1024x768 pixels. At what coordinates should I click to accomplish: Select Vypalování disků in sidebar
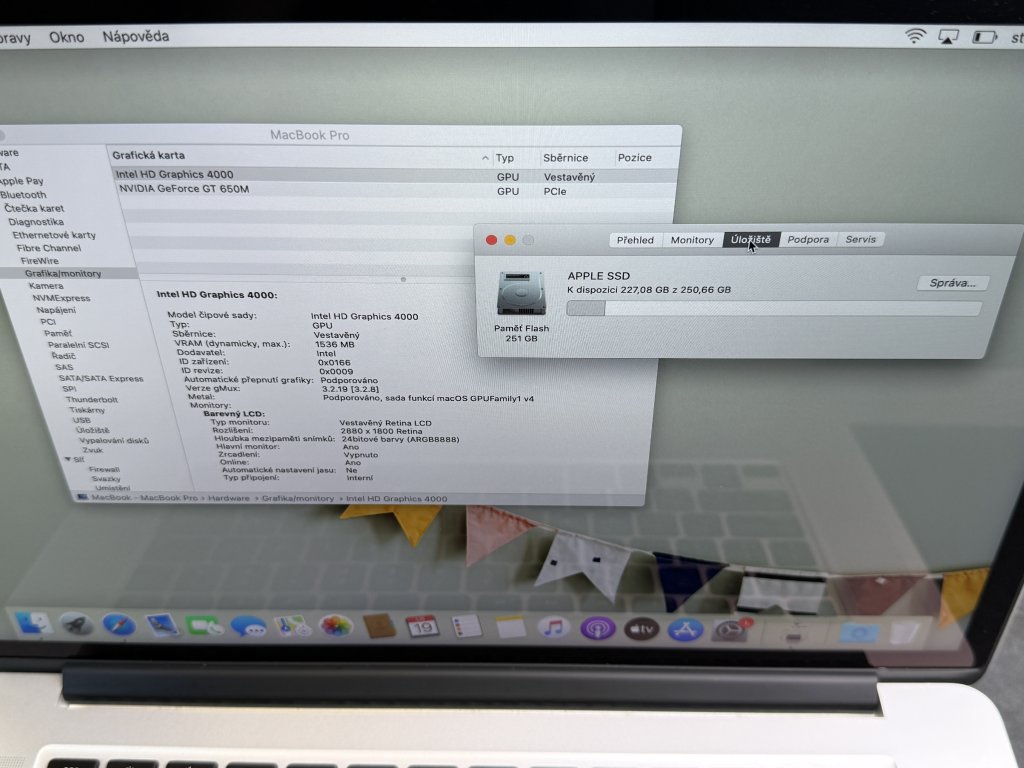point(114,440)
